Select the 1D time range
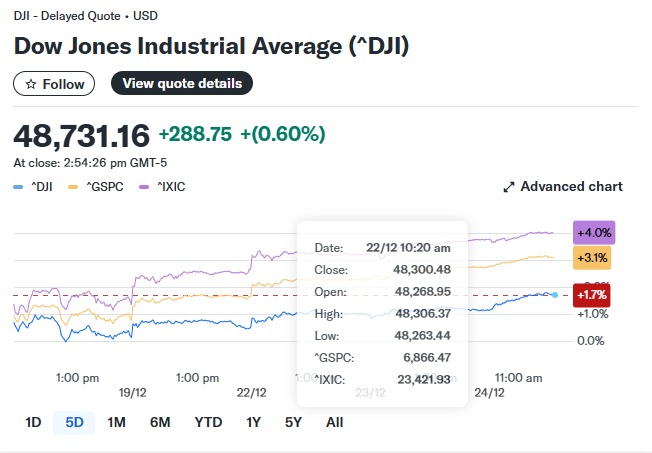 click(x=33, y=422)
